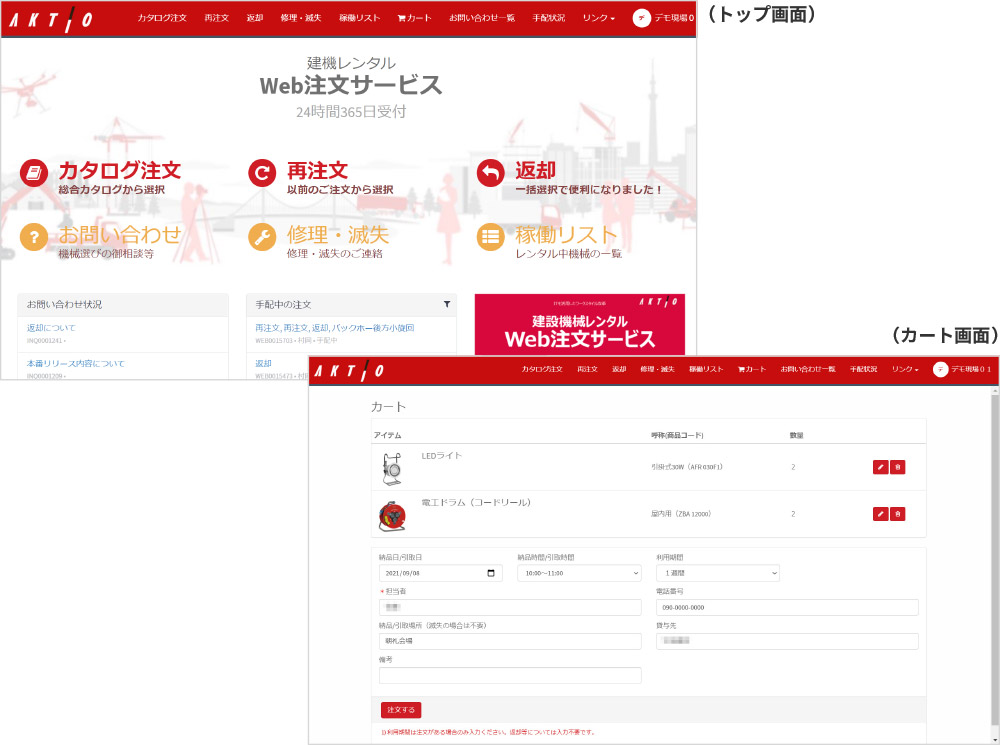The height and width of the screenshot is (745, 1000).
Task: Click the 納品/引取場所 input field
Action: point(510,641)
